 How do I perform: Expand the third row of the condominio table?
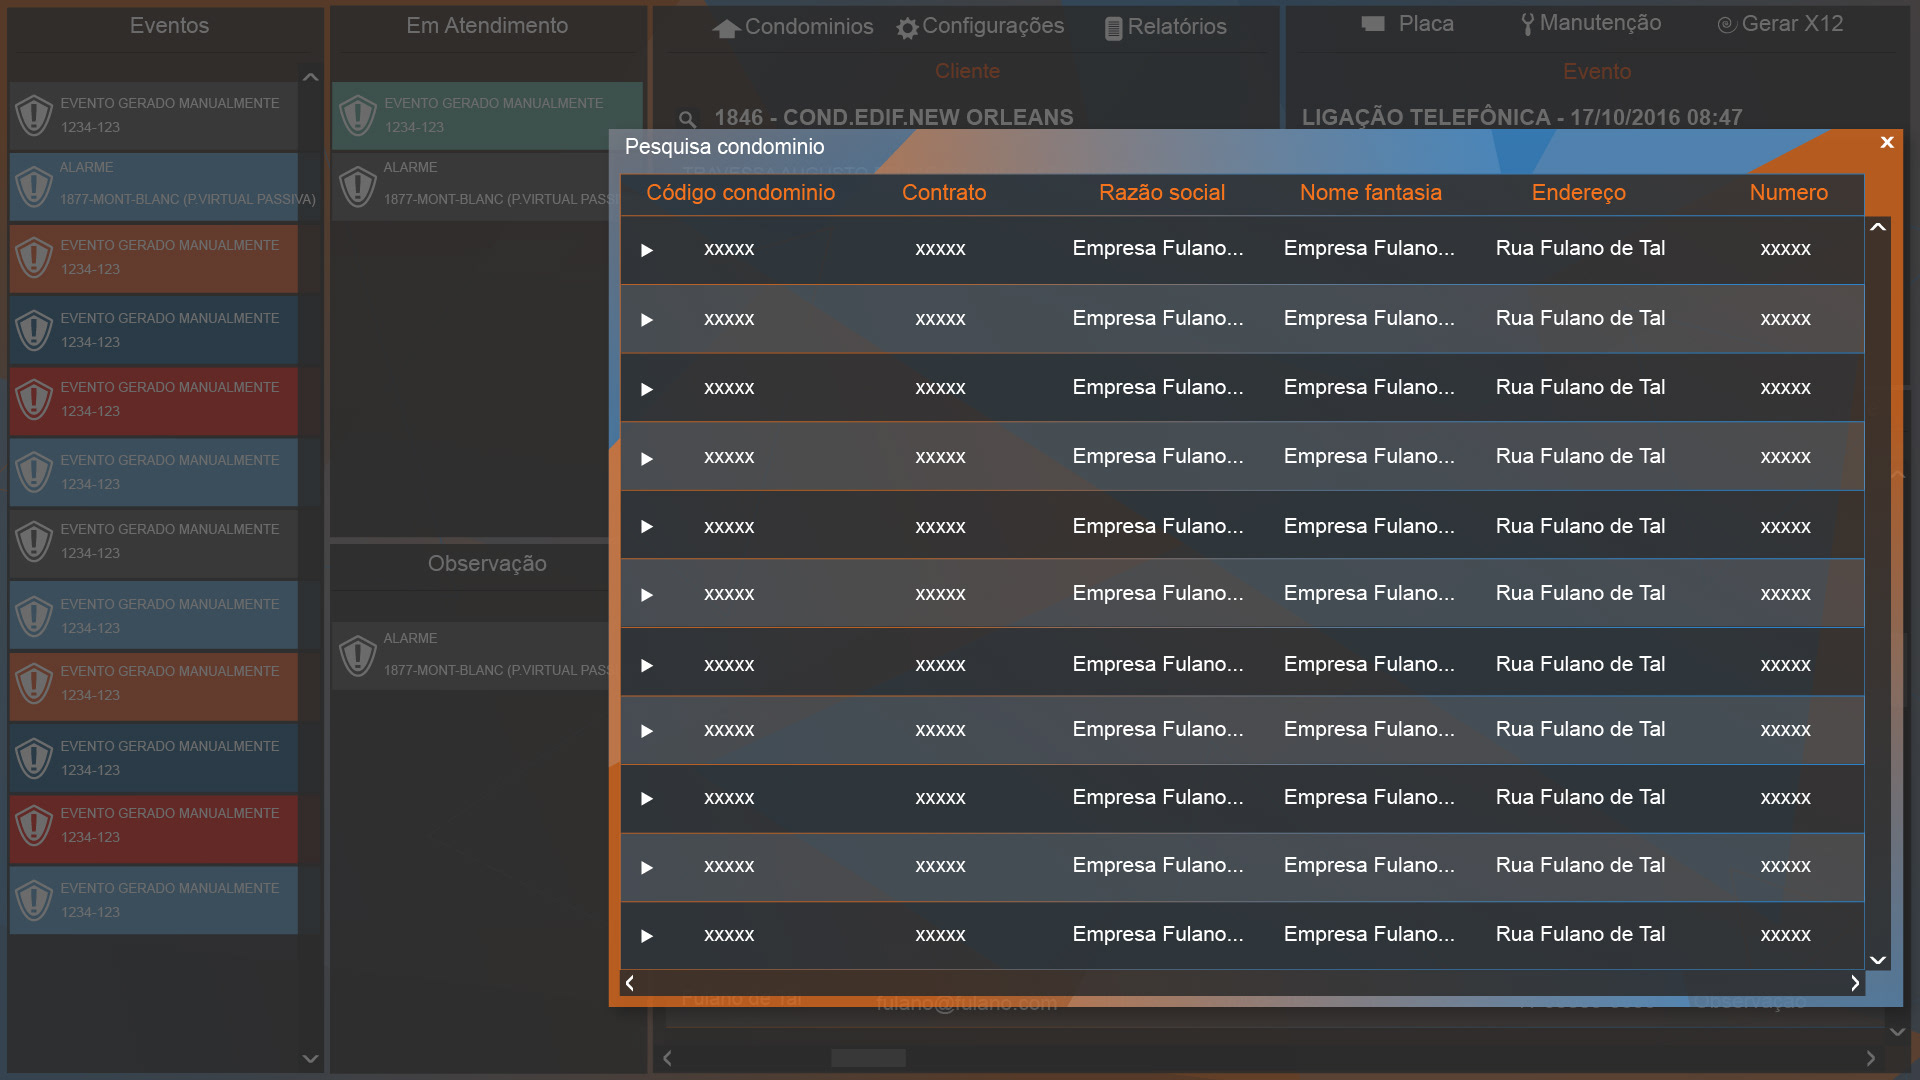point(647,389)
